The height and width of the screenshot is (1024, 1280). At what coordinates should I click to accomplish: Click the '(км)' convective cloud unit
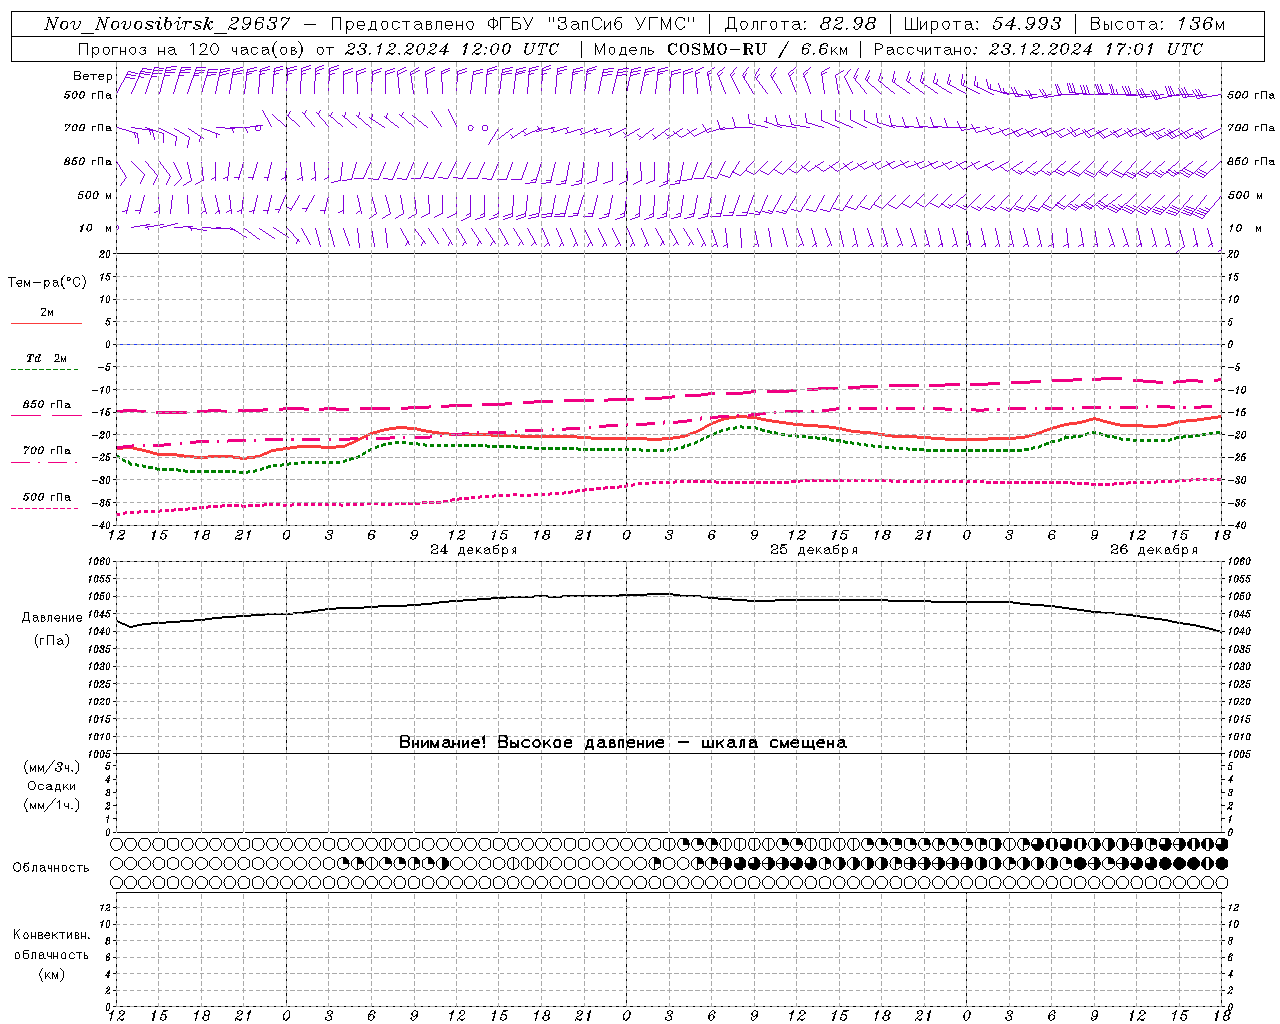click(52, 974)
